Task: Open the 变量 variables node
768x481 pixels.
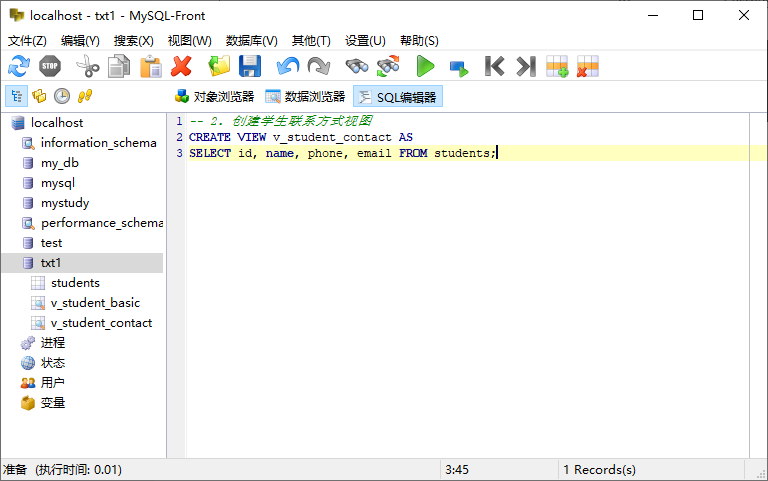Action: [x=52, y=403]
